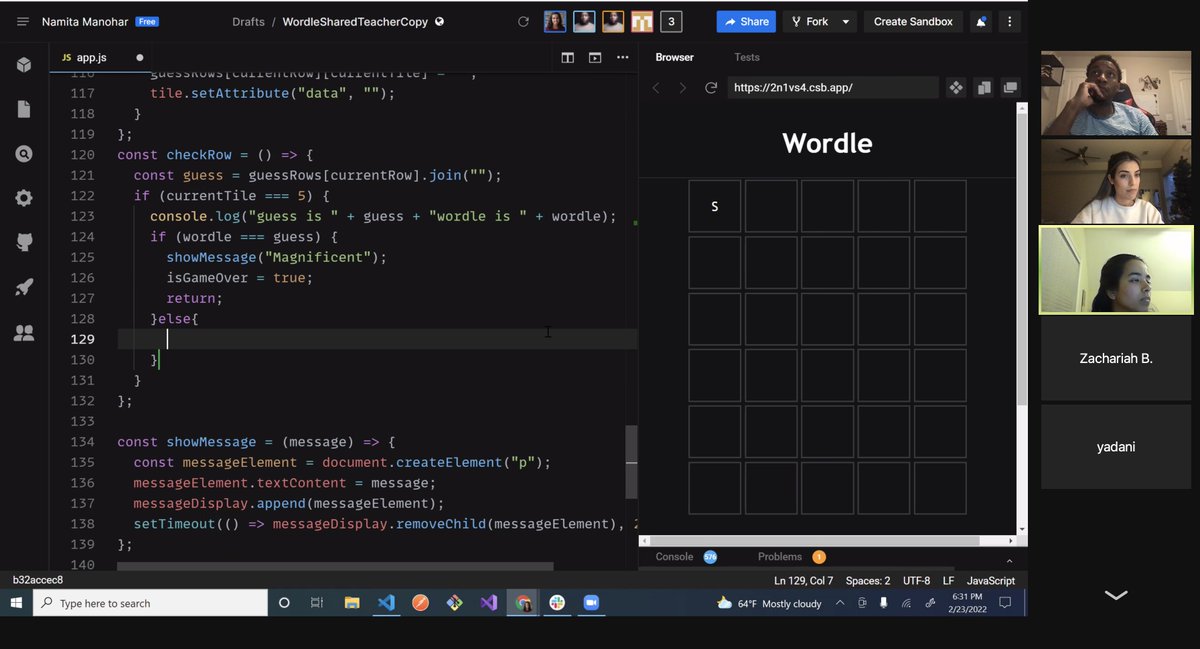Viewport: 1200px width, 649px height.
Task: Click Create Sandbox button
Action: click(913, 21)
